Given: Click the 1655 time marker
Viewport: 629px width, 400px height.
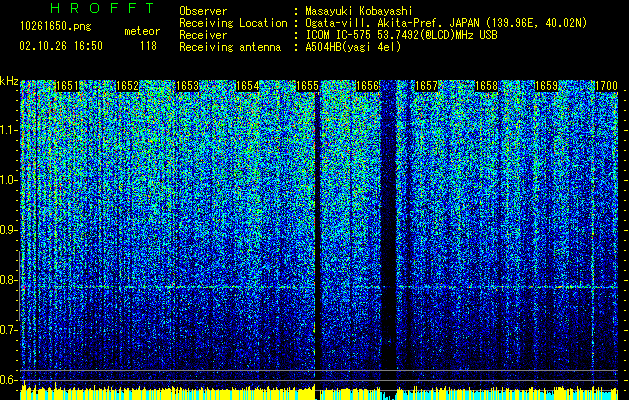Looking at the screenshot, I should click(307, 86).
